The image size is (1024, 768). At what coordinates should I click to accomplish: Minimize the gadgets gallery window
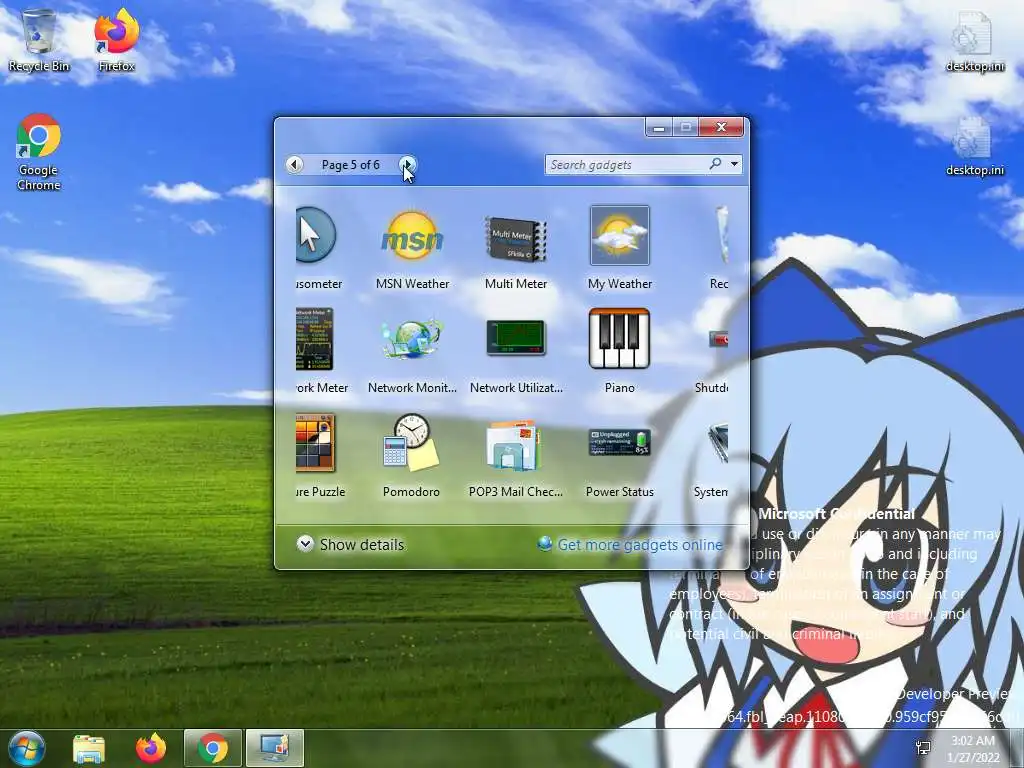tap(659, 127)
